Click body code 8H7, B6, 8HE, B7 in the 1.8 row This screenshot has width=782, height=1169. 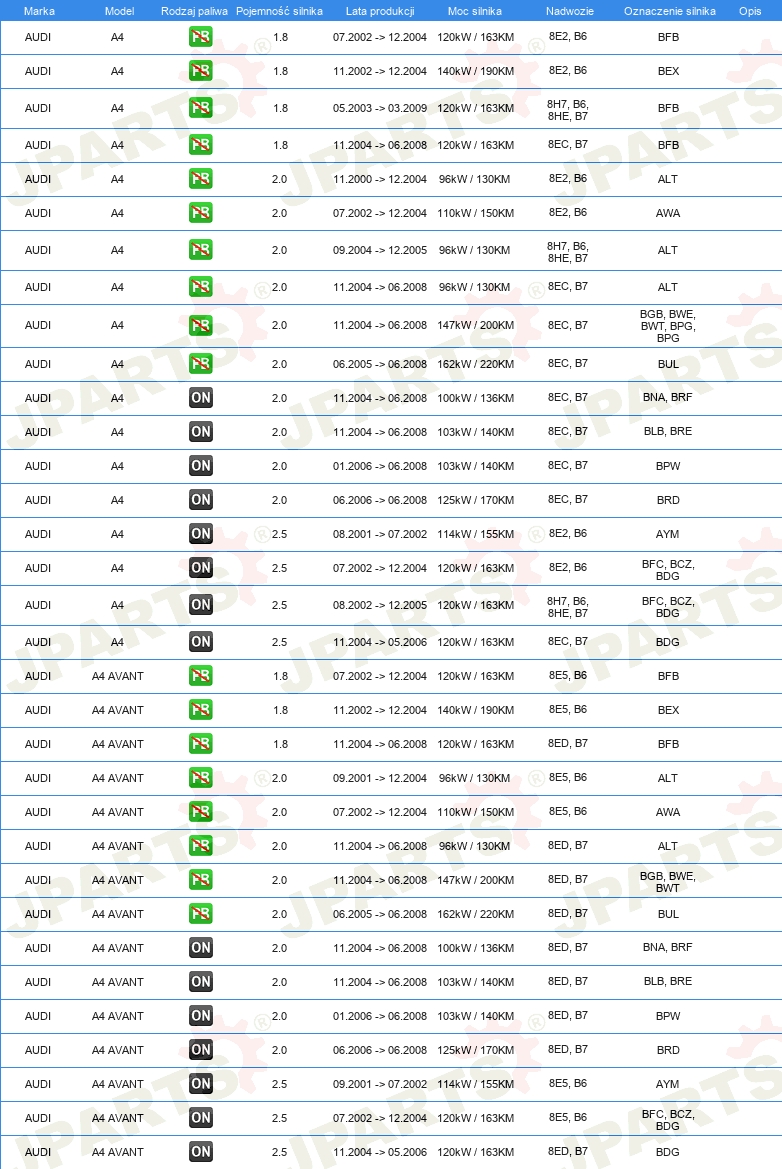[568, 110]
